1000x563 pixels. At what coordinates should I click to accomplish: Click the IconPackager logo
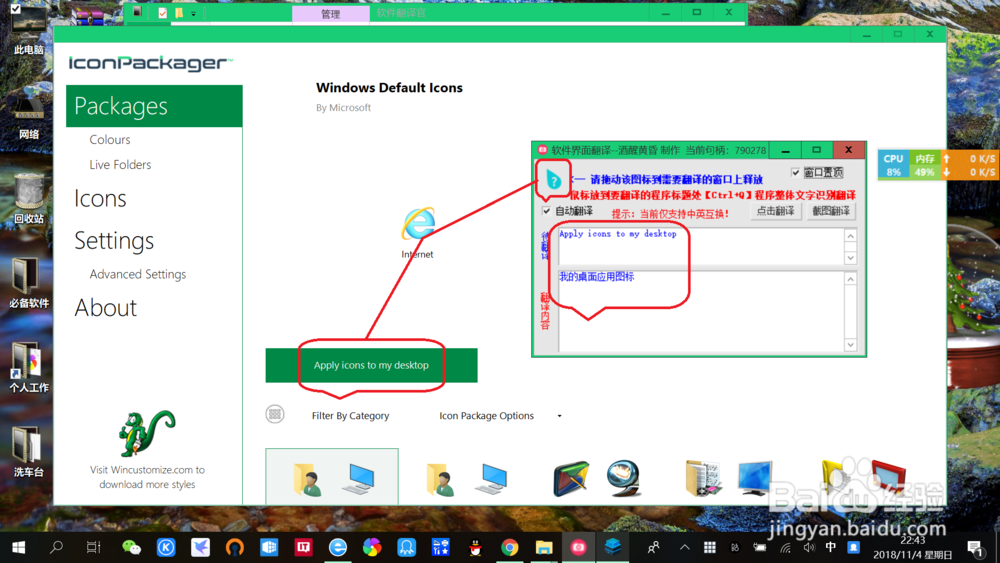(x=151, y=63)
